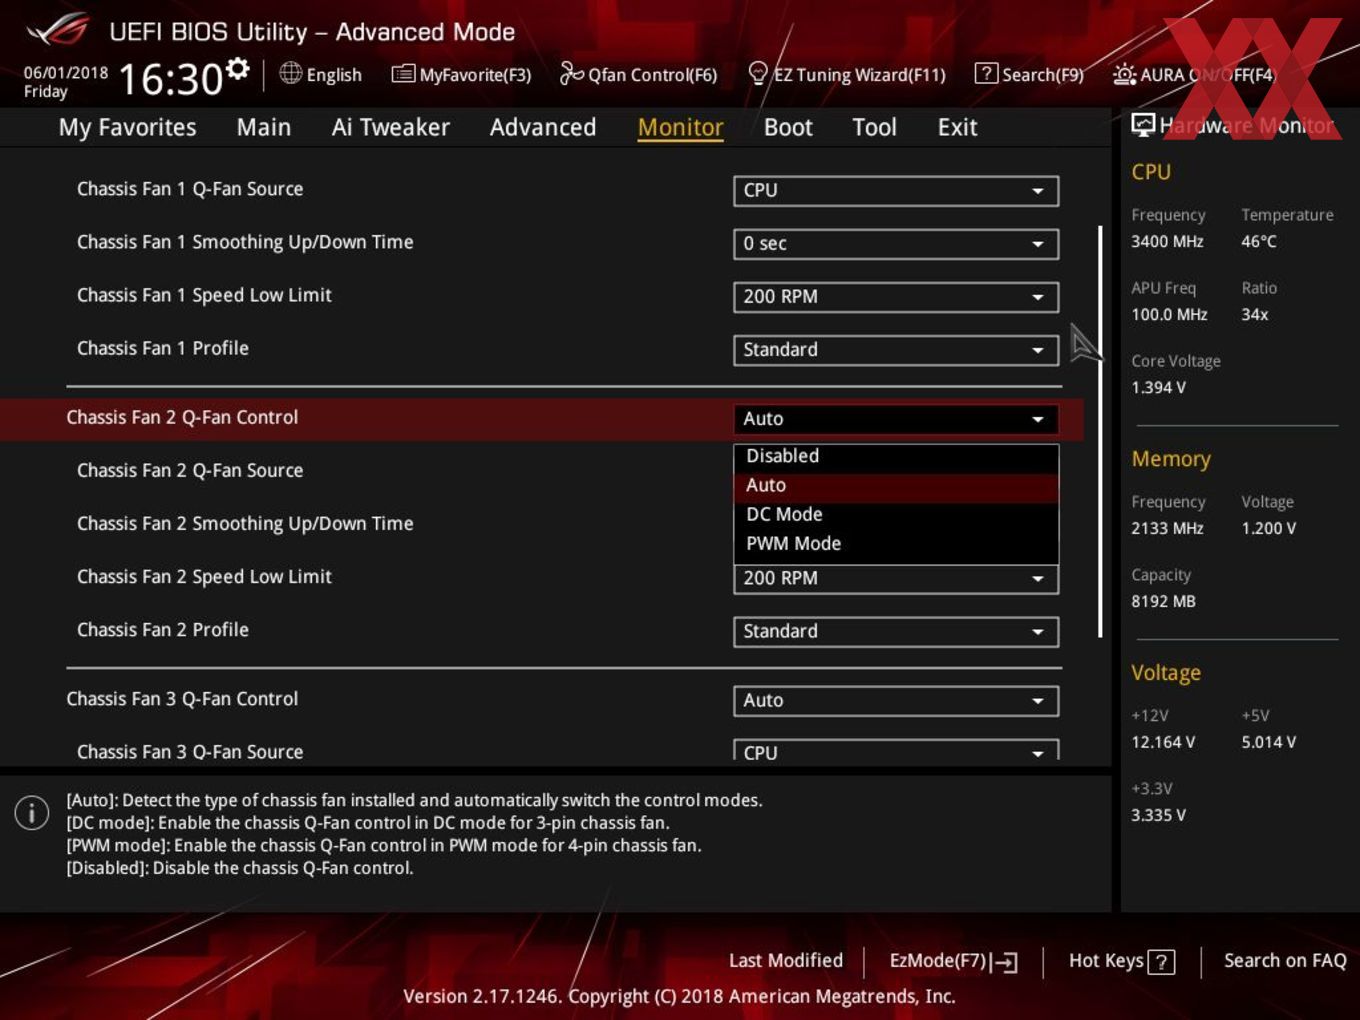
Task: Switch to Monitor tab
Action: (x=680, y=127)
